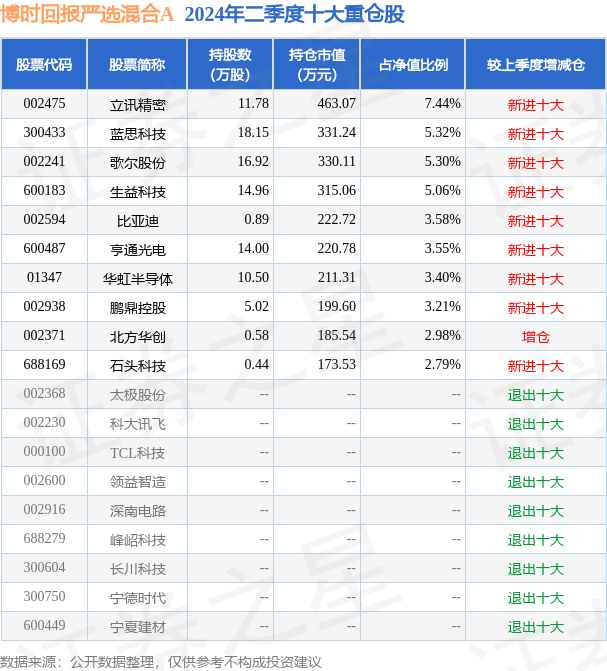Select stock name 科大讯飞

pos(137,424)
